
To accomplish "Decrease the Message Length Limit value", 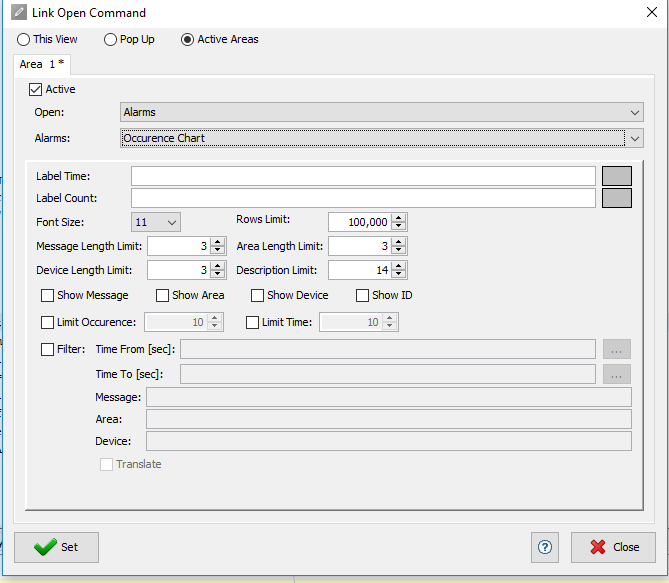I will click(218, 251).
